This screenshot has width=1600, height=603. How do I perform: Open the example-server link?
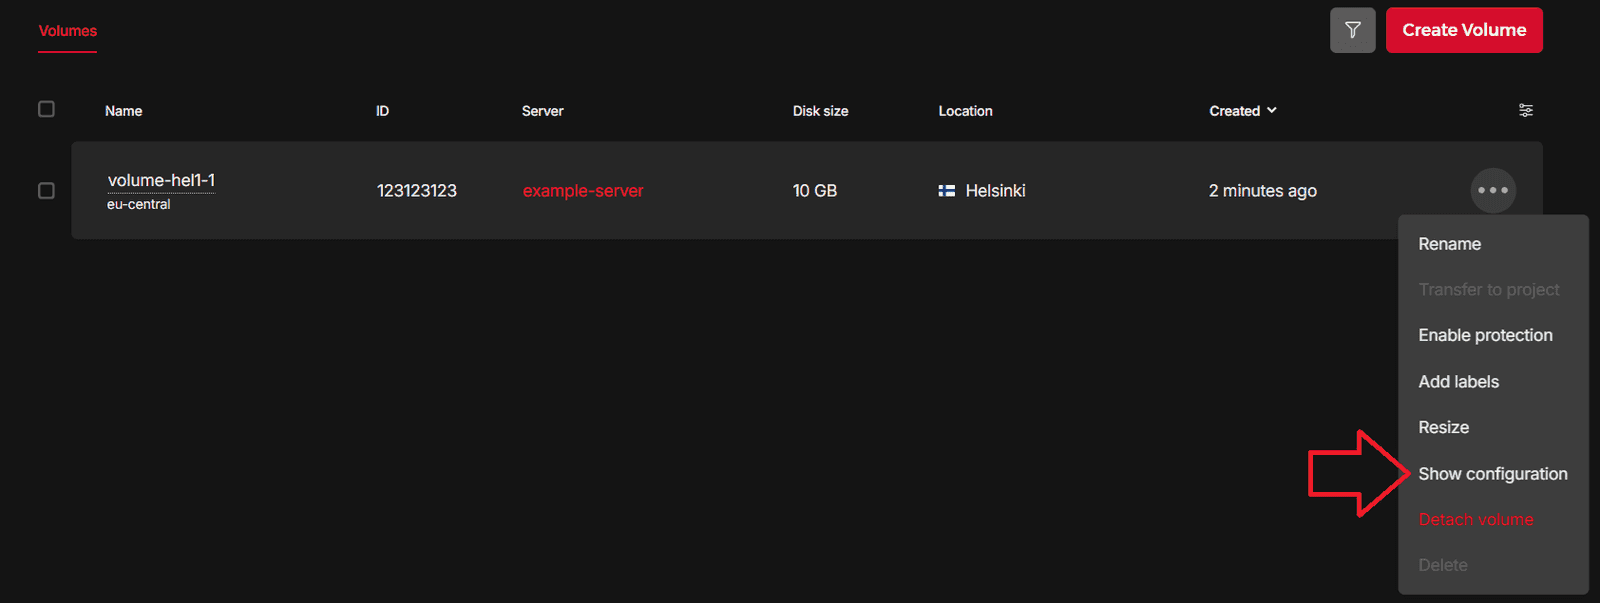[x=582, y=191]
